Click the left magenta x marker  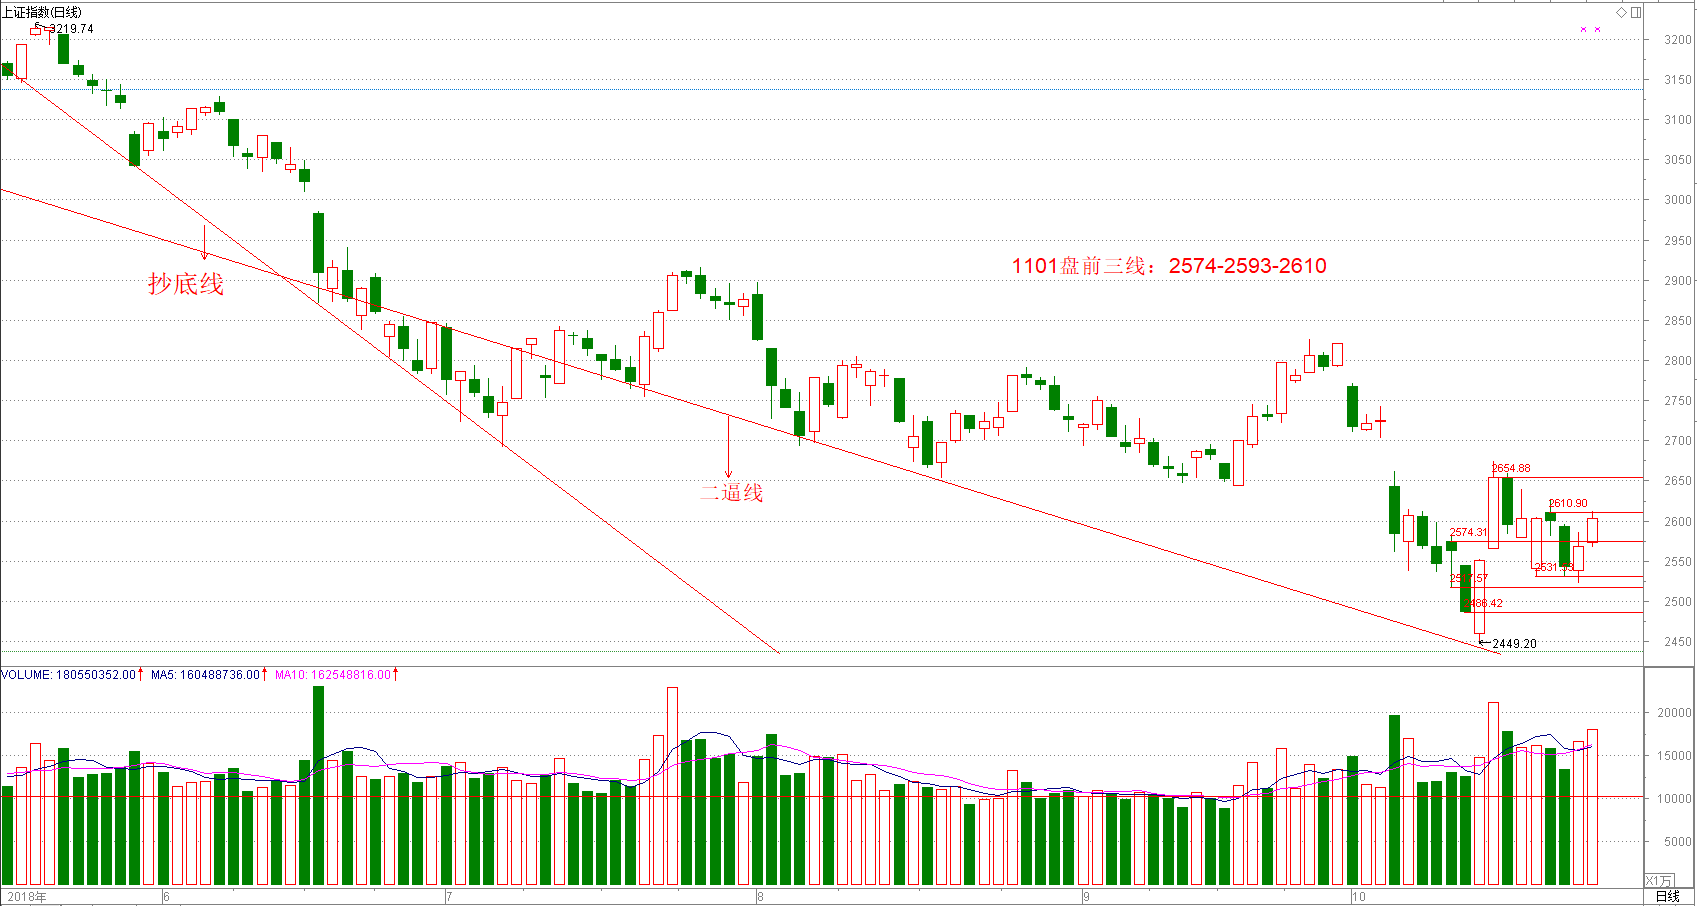click(x=1583, y=29)
